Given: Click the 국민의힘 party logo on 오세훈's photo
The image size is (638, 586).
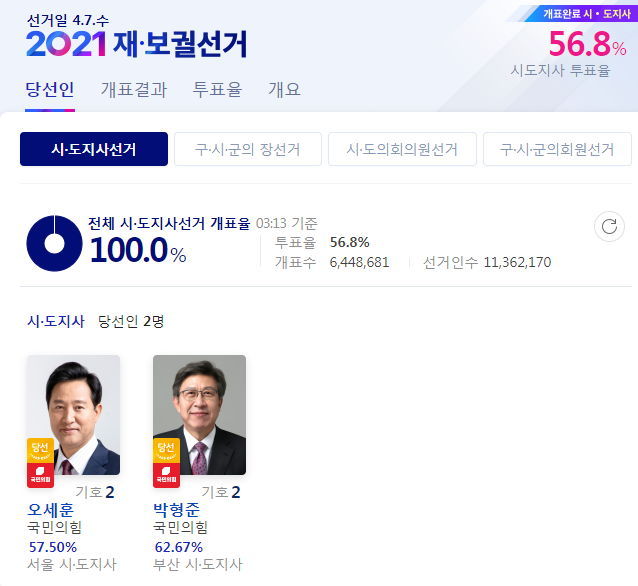Looking at the screenshot, I should 40,475.
